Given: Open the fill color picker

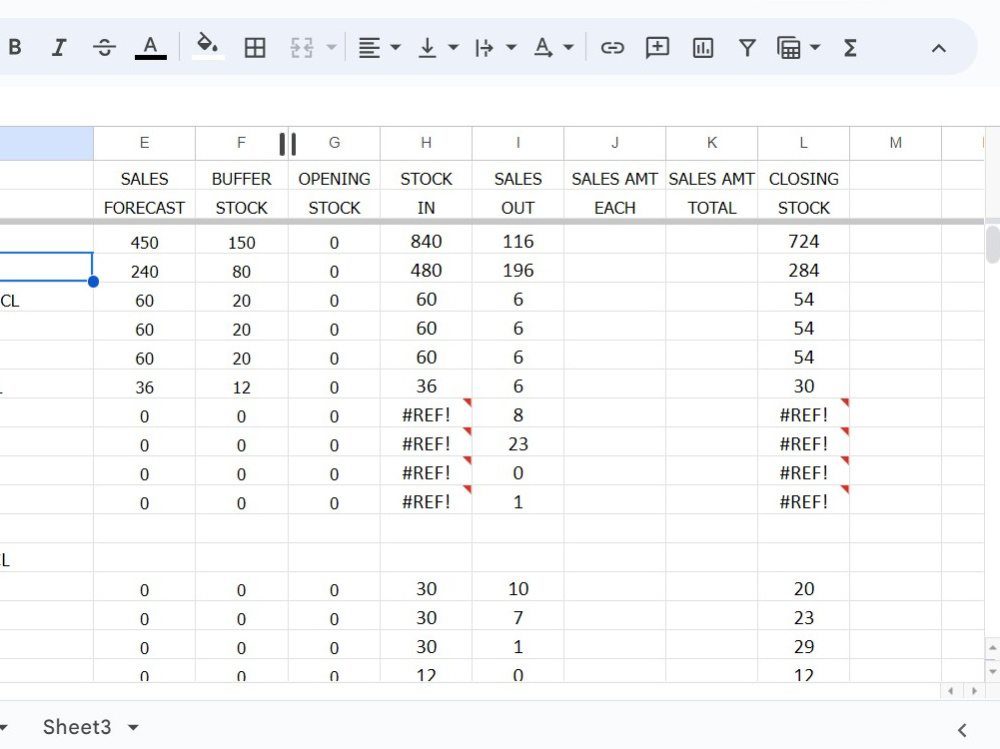Looking at the screenshot, I should [207, 47].
